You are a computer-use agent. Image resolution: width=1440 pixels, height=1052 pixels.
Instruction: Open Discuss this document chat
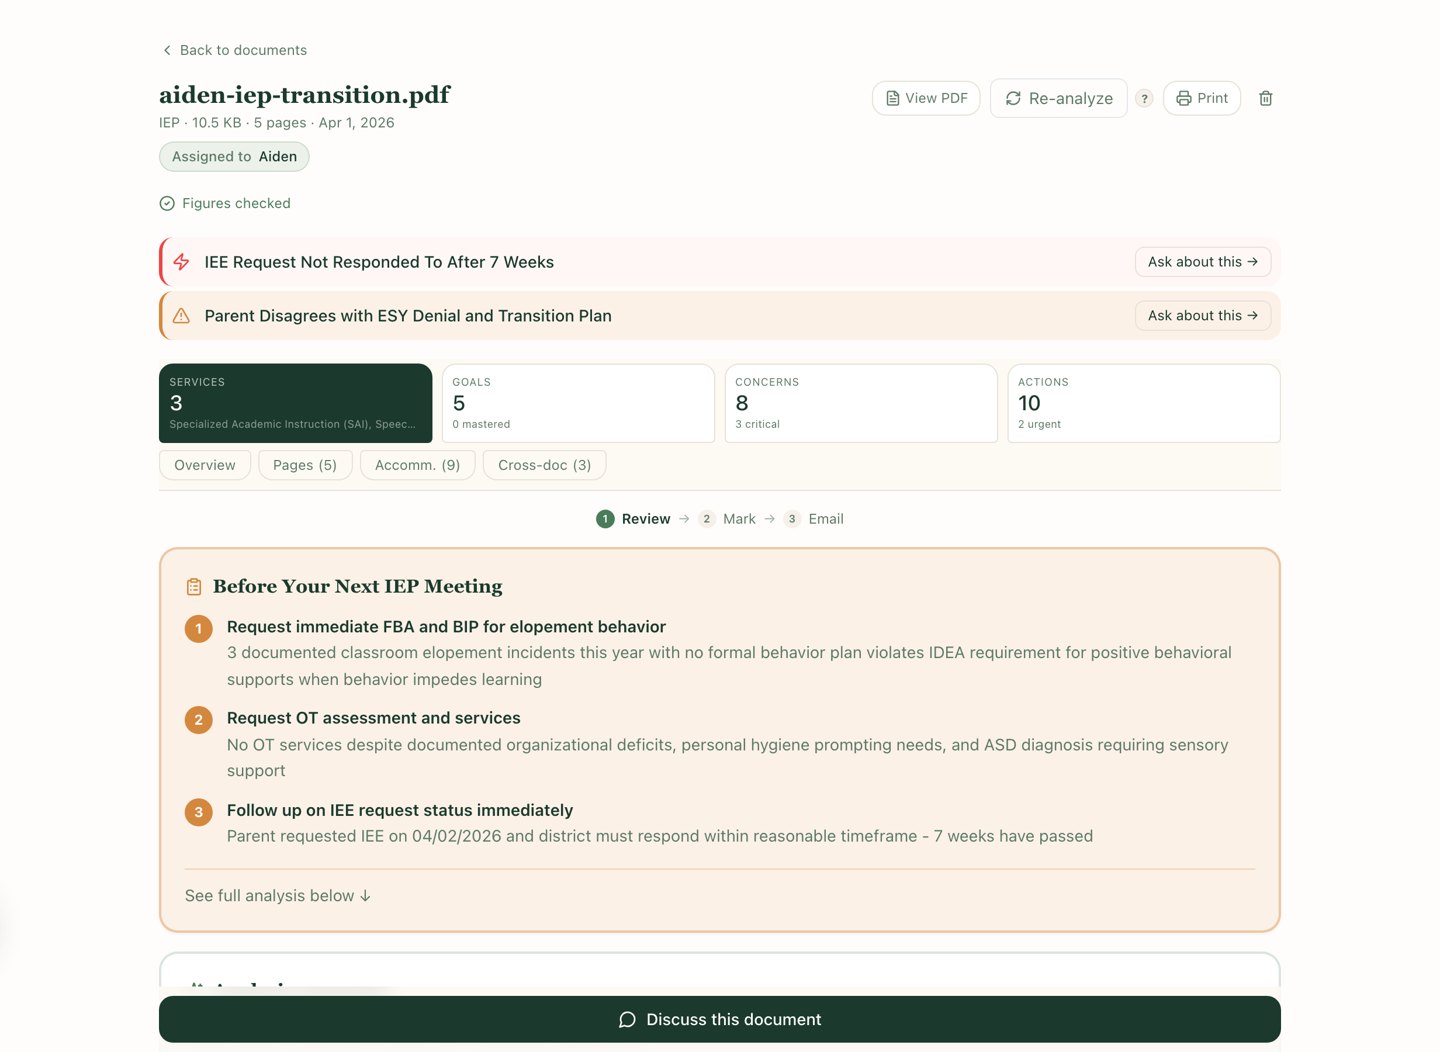tap(720, 1019)
